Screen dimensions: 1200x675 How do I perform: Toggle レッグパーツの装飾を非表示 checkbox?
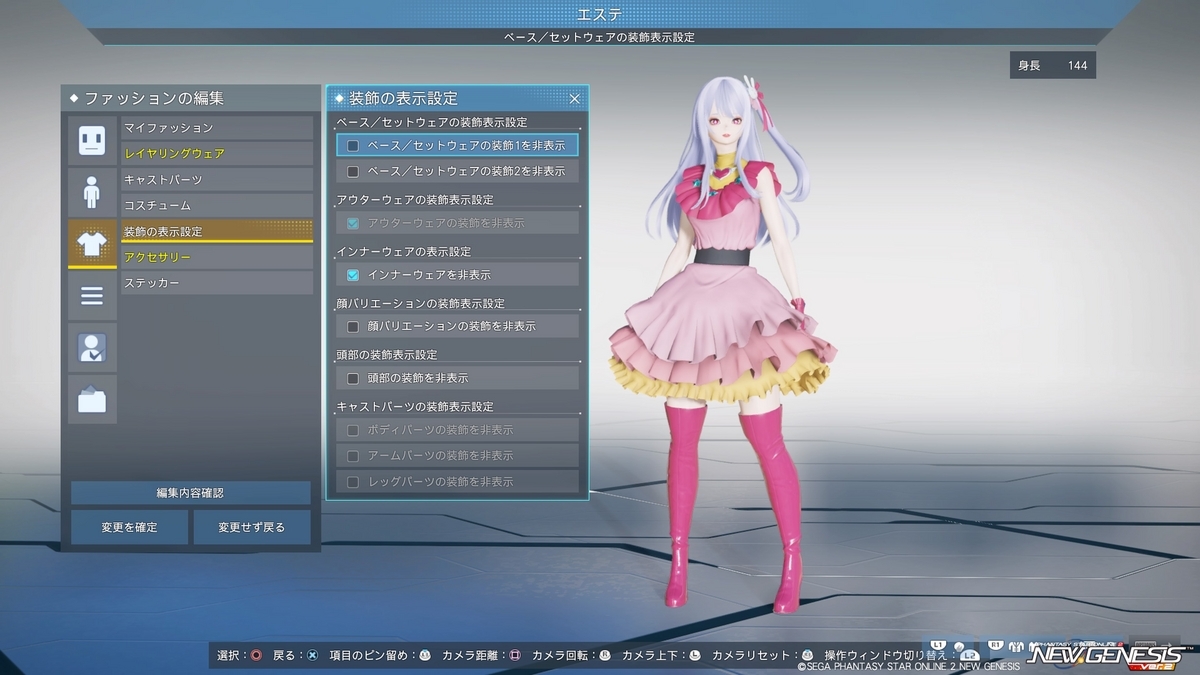point(352,482)
